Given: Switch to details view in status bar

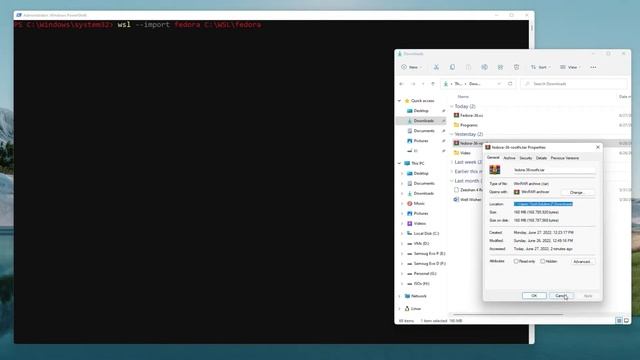Looking at the screenshot, I should coord(619,320).
